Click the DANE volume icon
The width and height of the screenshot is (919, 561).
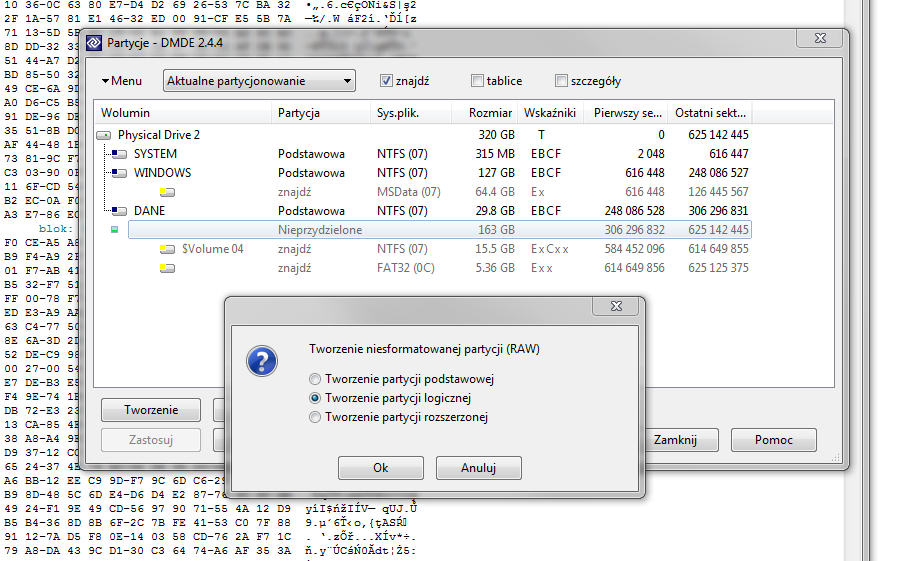(x=120, y=210)
